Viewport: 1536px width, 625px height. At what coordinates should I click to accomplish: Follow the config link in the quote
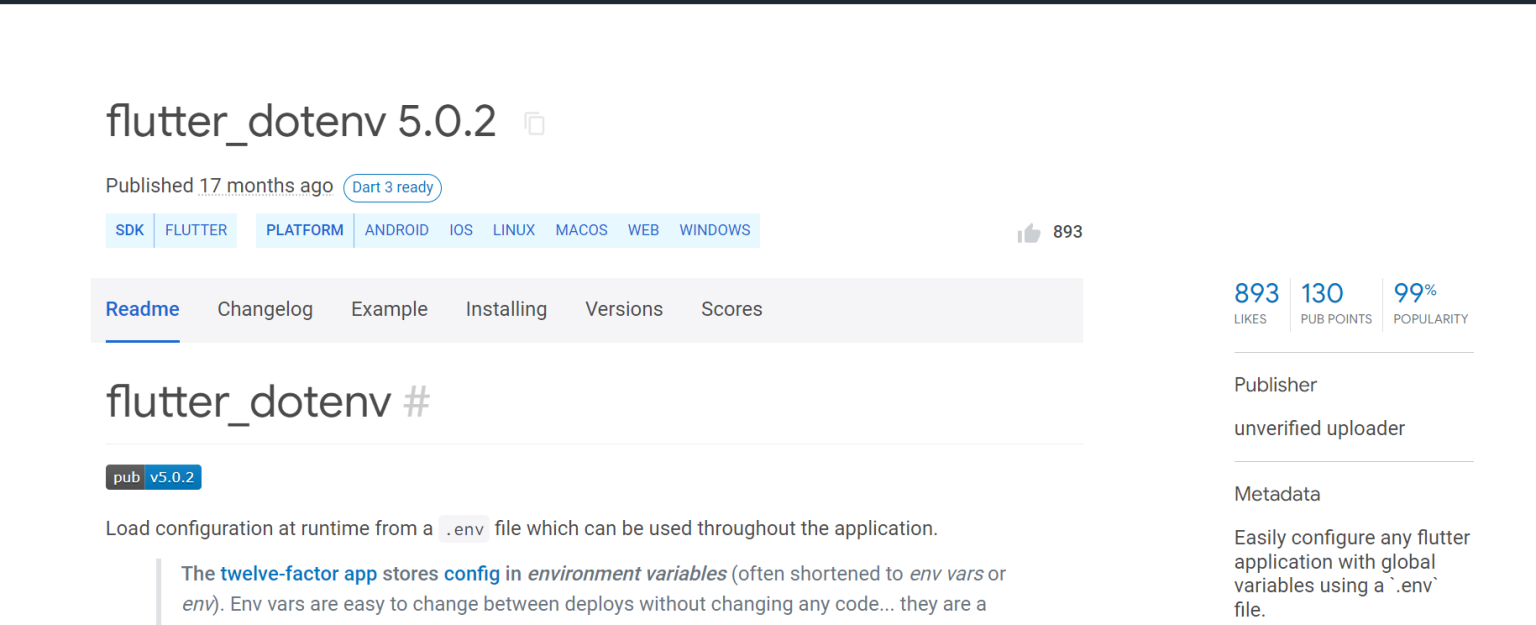tap(476, 574)
